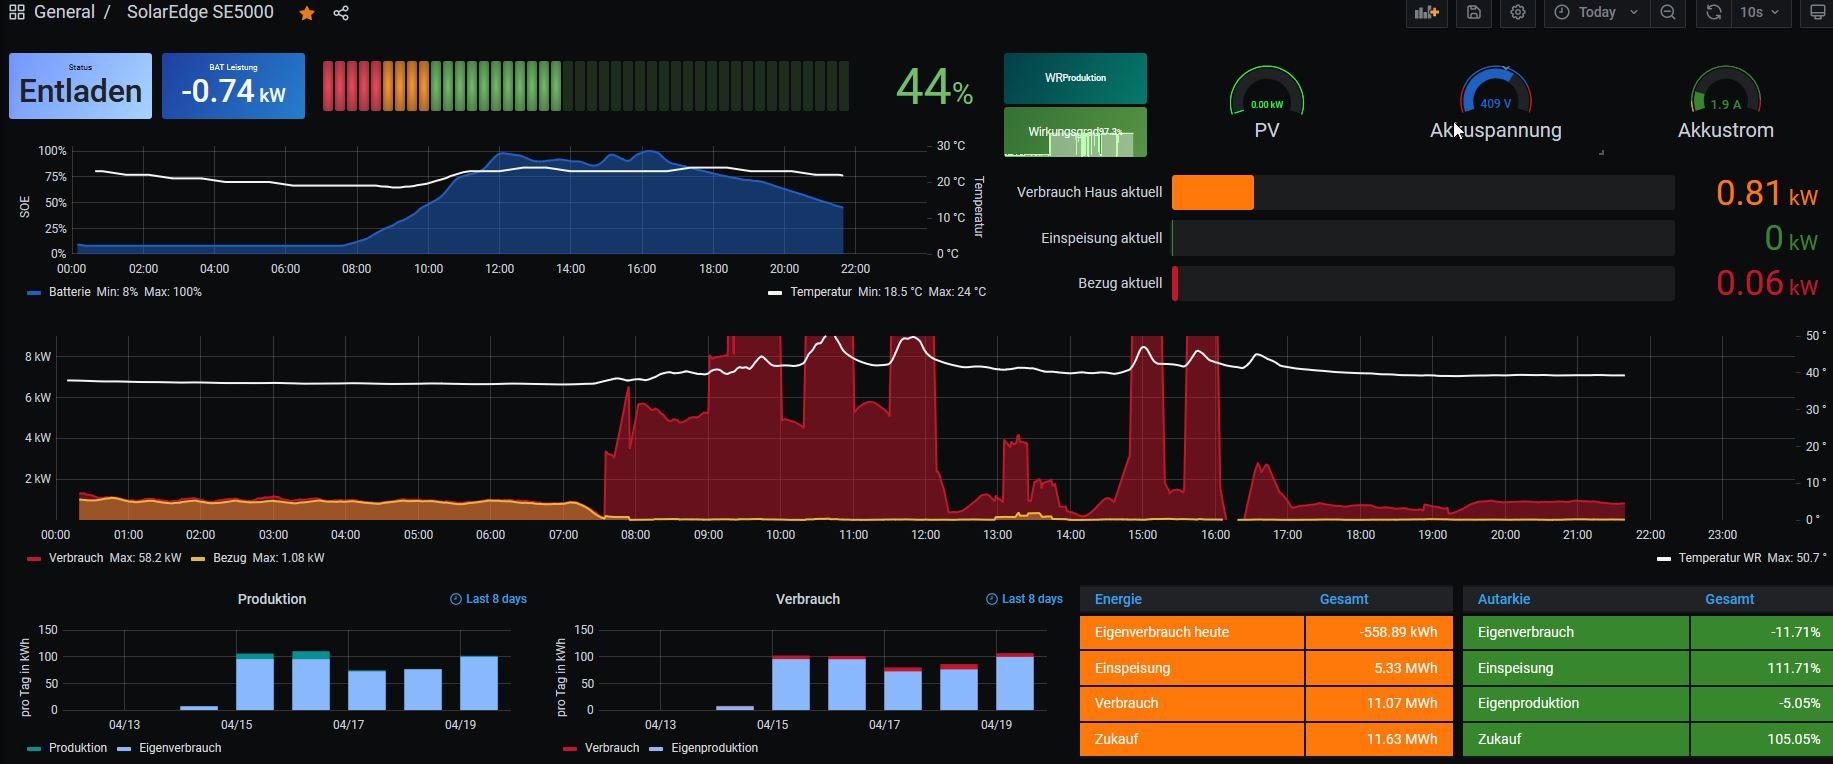
Task: Toggle Batterie series in legend
Action: 69,292
